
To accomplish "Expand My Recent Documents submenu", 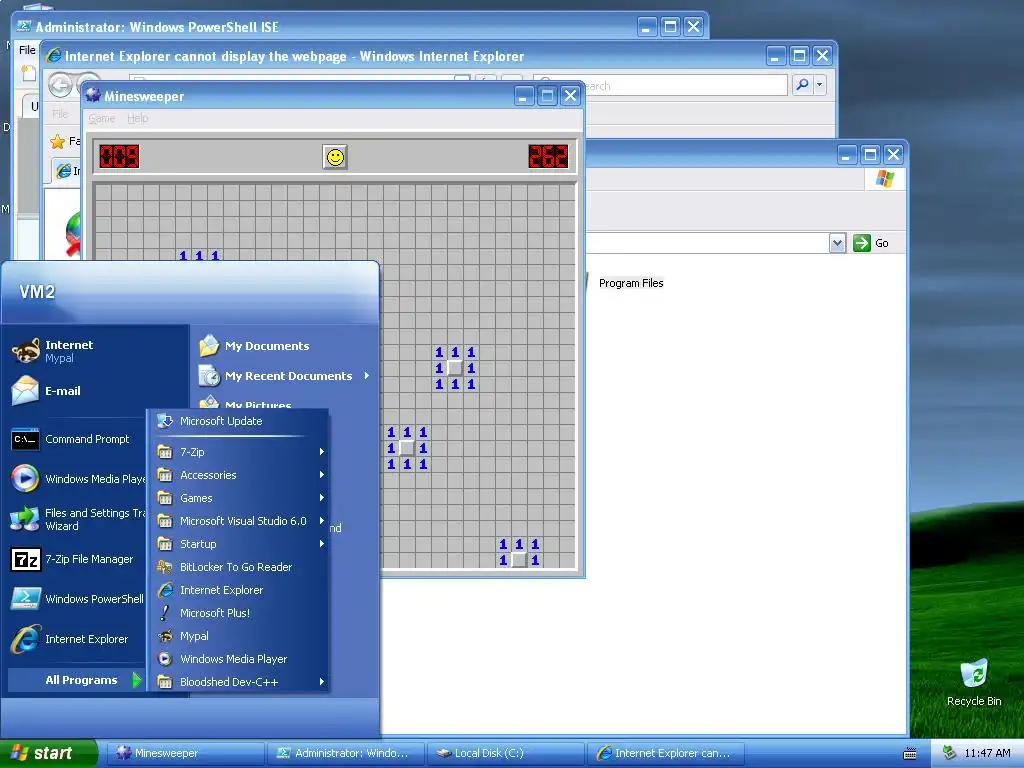I will (x=285, y=376).
